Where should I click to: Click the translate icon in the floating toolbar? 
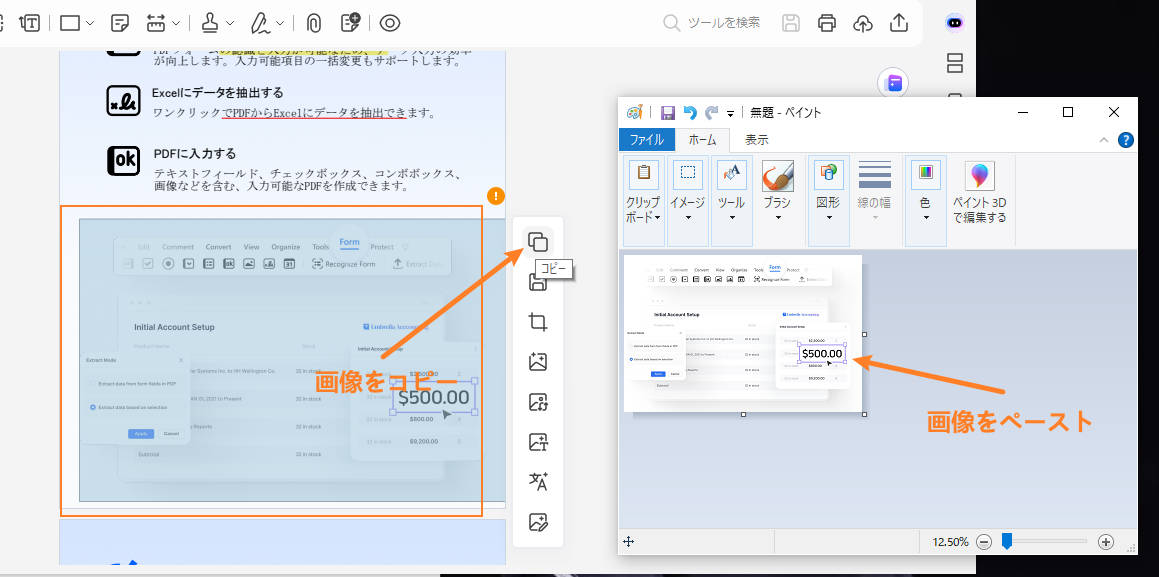click(x=537, y=482)
